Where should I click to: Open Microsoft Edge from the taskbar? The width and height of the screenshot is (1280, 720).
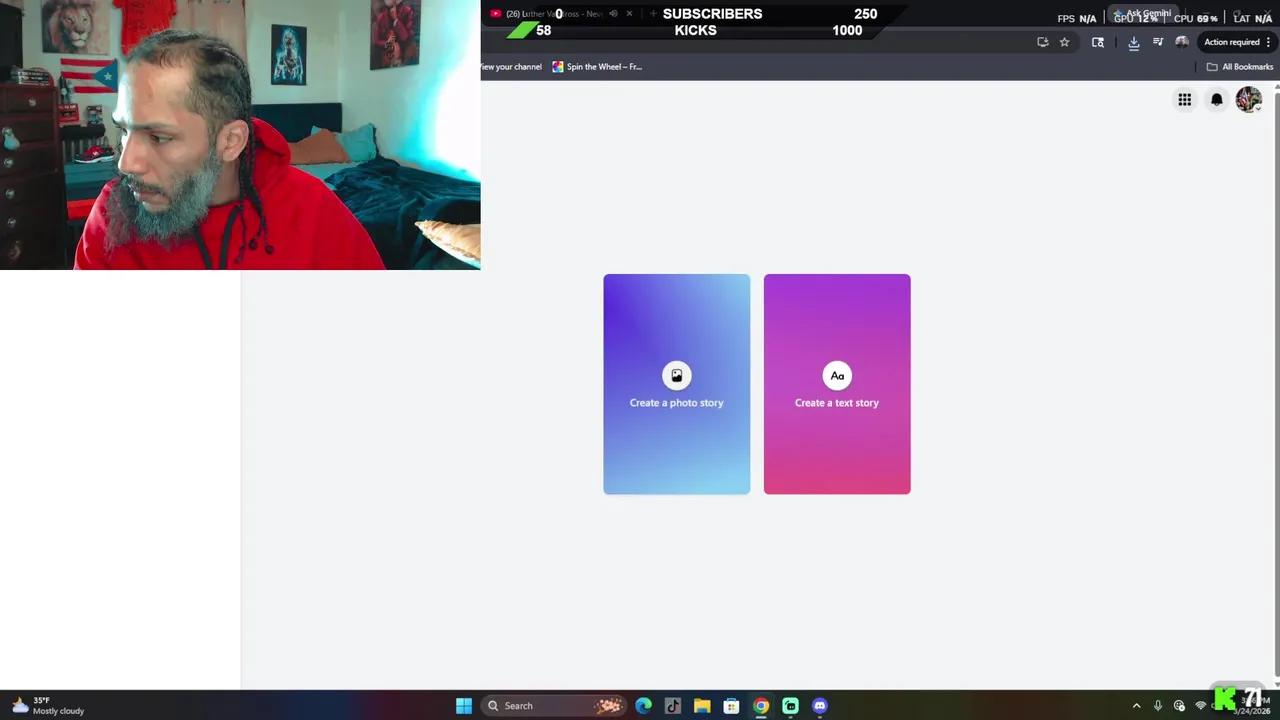[643, 706]
